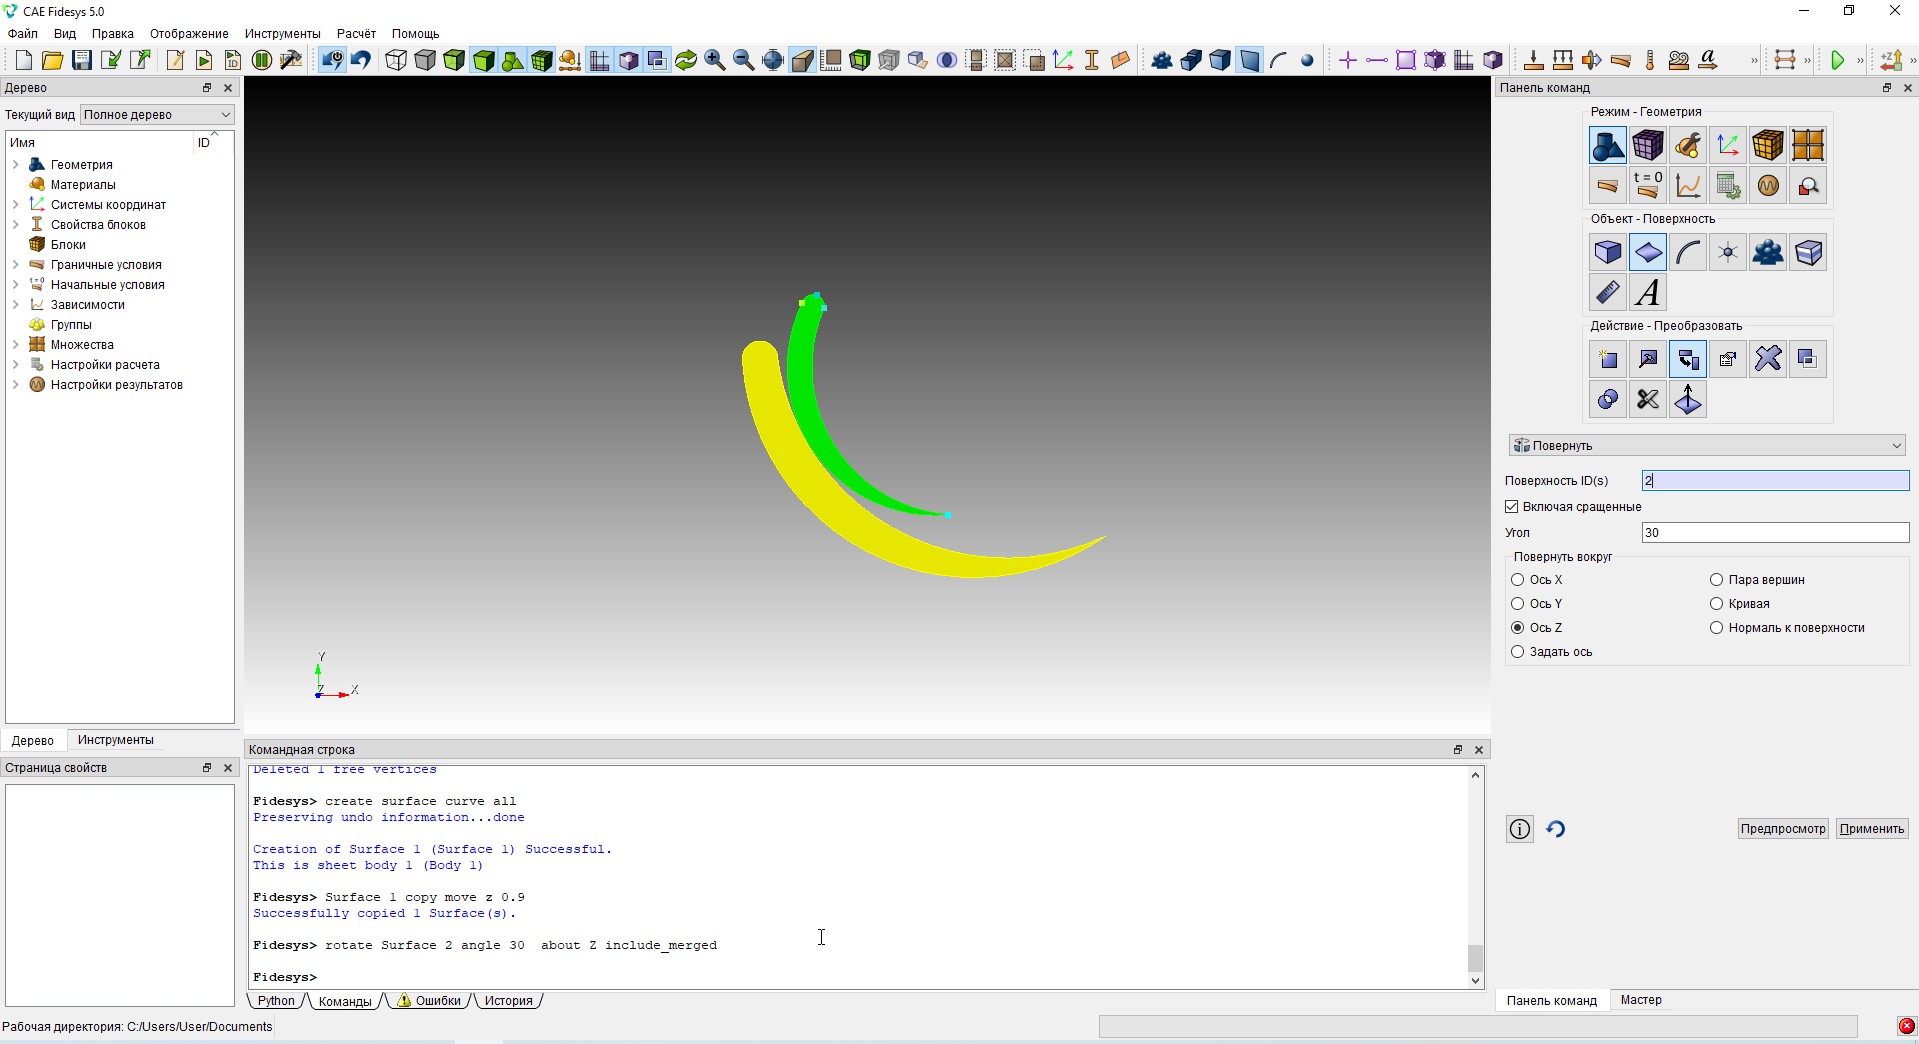This screenshot has width=1919, height=1044.
Task: Select Vertex object icon
Action: pyautogui.click(x=1728, y=253)
